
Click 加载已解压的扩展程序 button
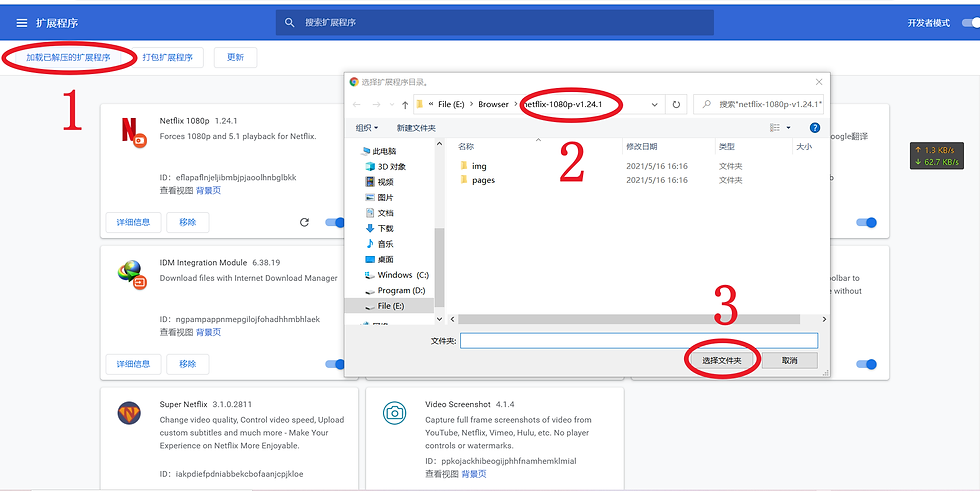point(68,57)
